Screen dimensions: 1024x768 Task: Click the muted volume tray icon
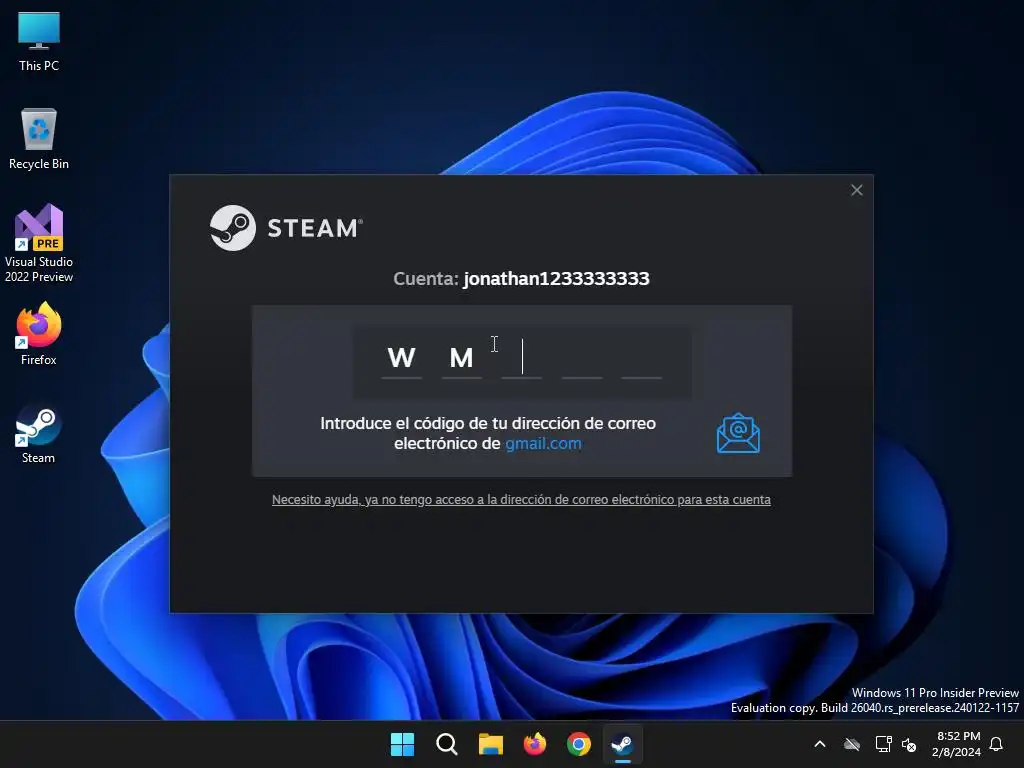[x=909, y=744]
